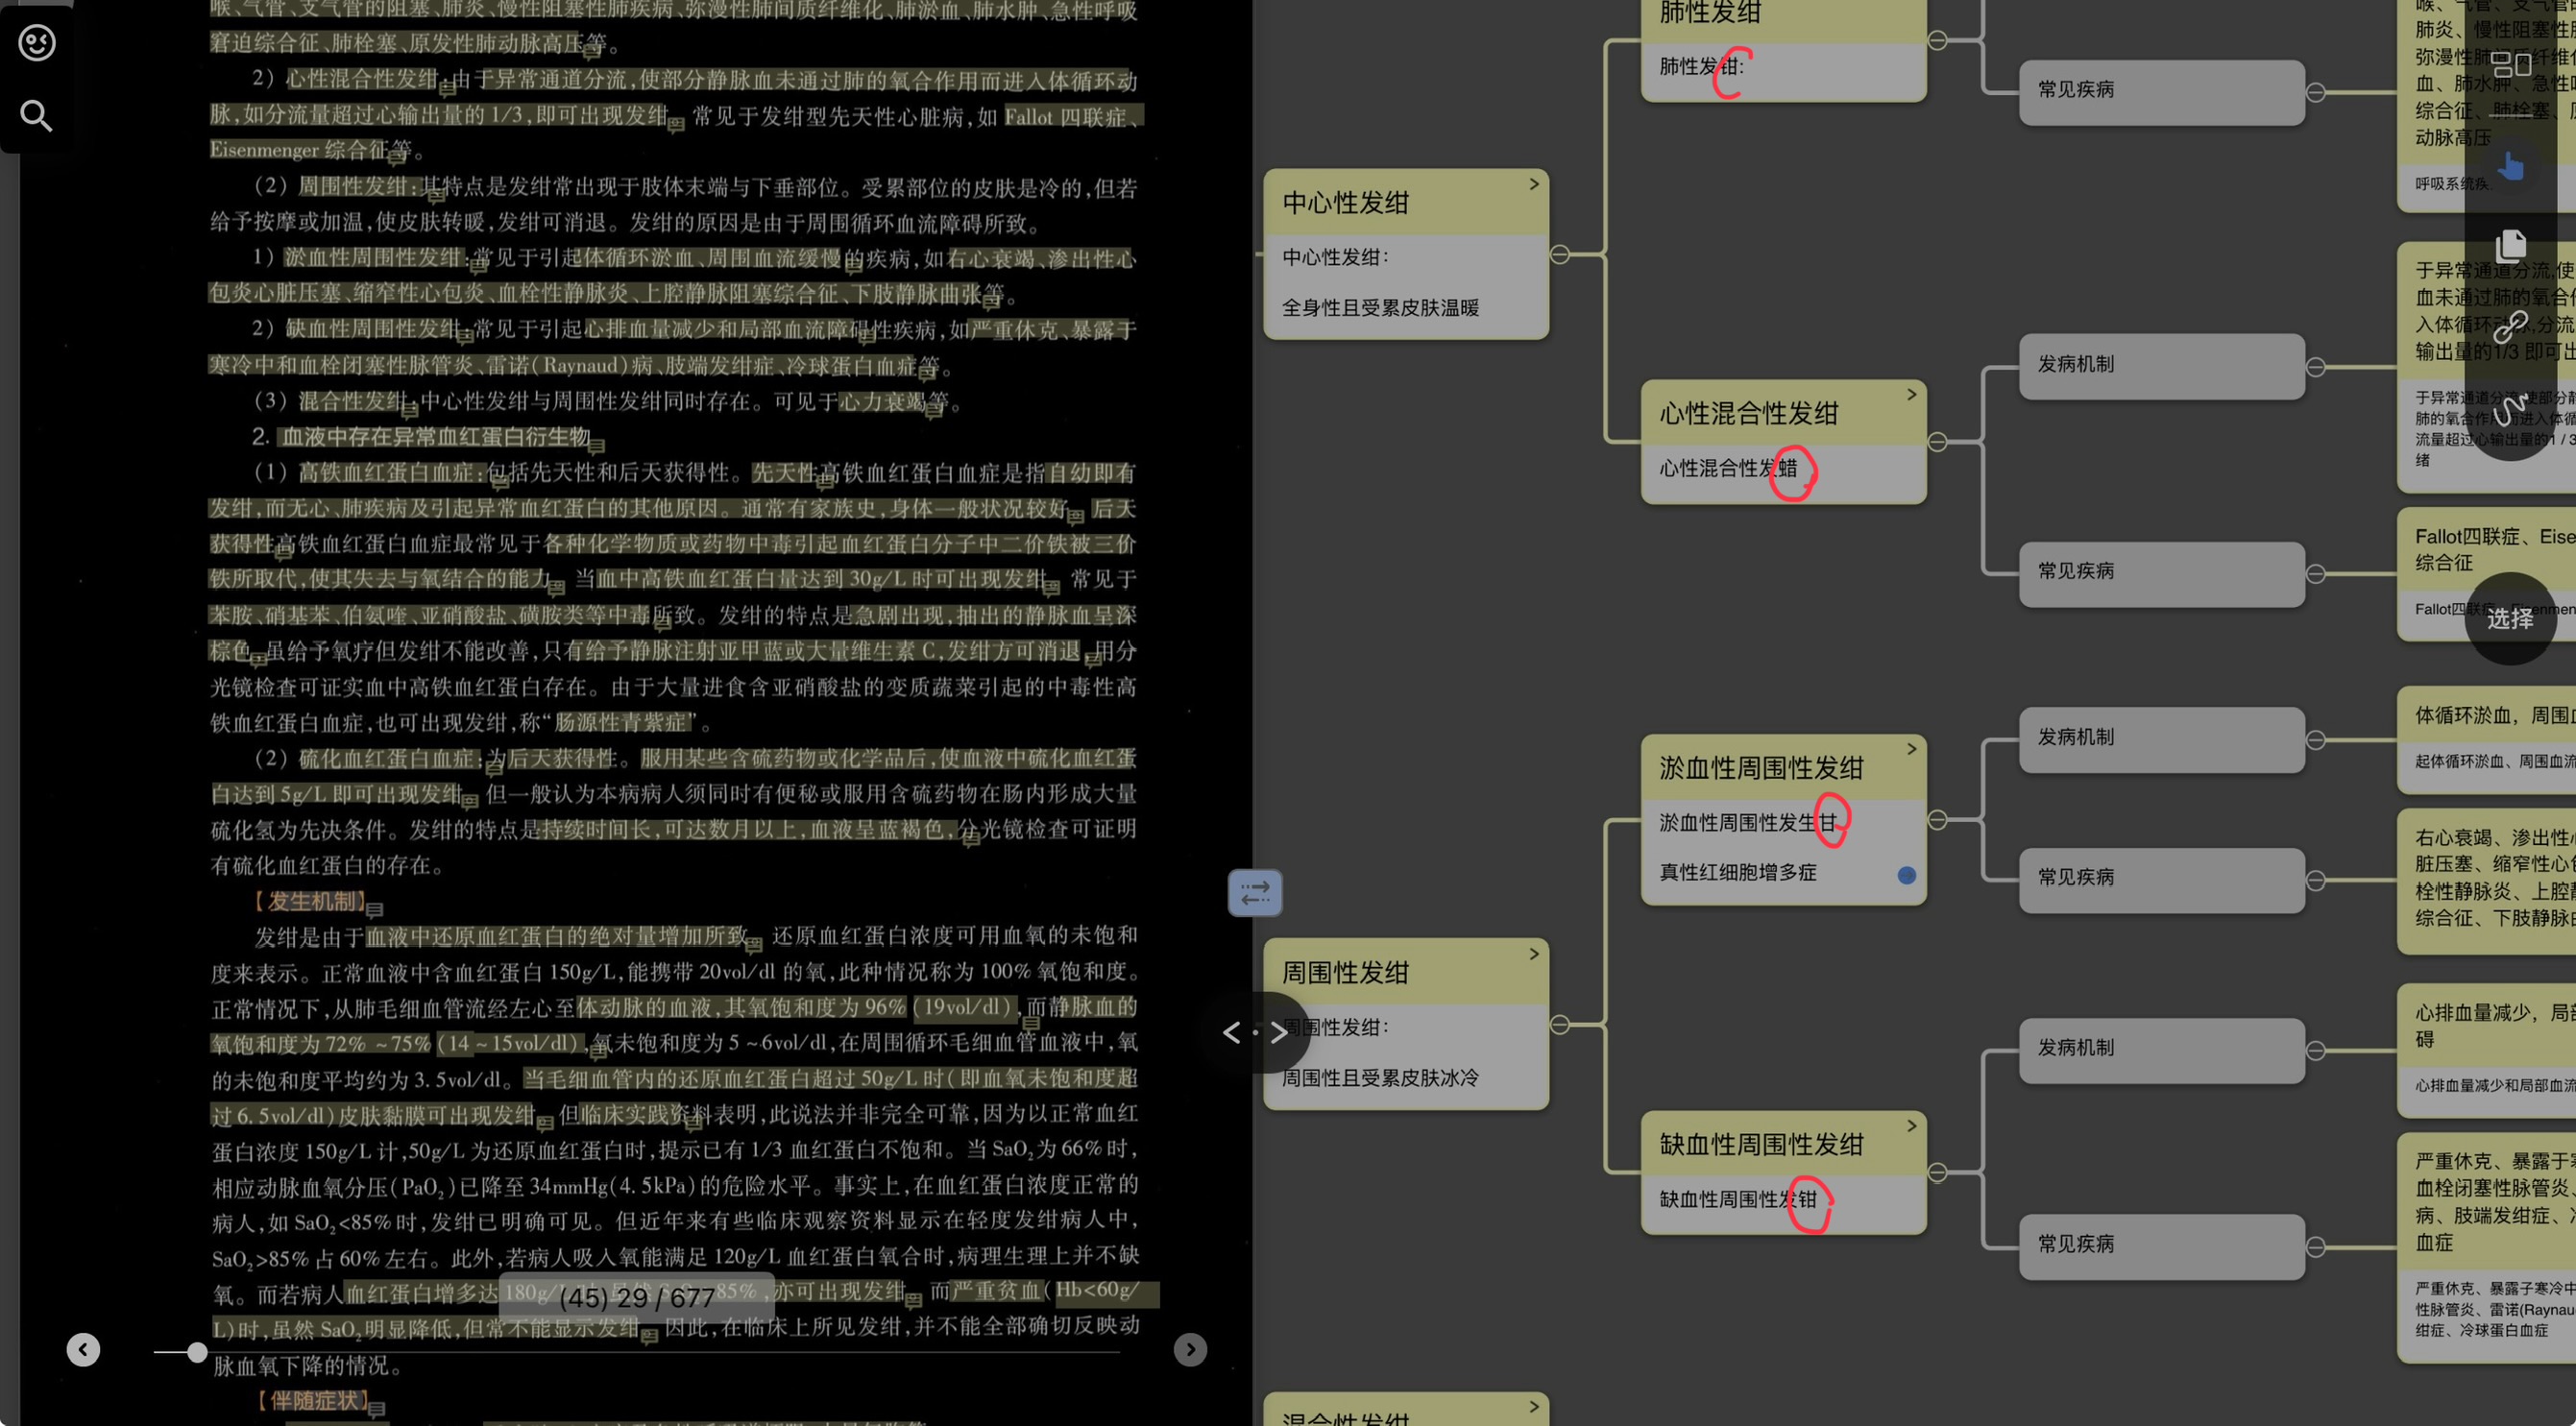Click the smiley face icon in sidebar
Screen dimensions: 2576x1426
(x=37, y=43)
